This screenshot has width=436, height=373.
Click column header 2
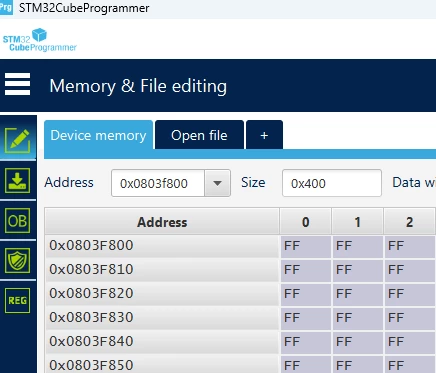(x=409, y=222)
